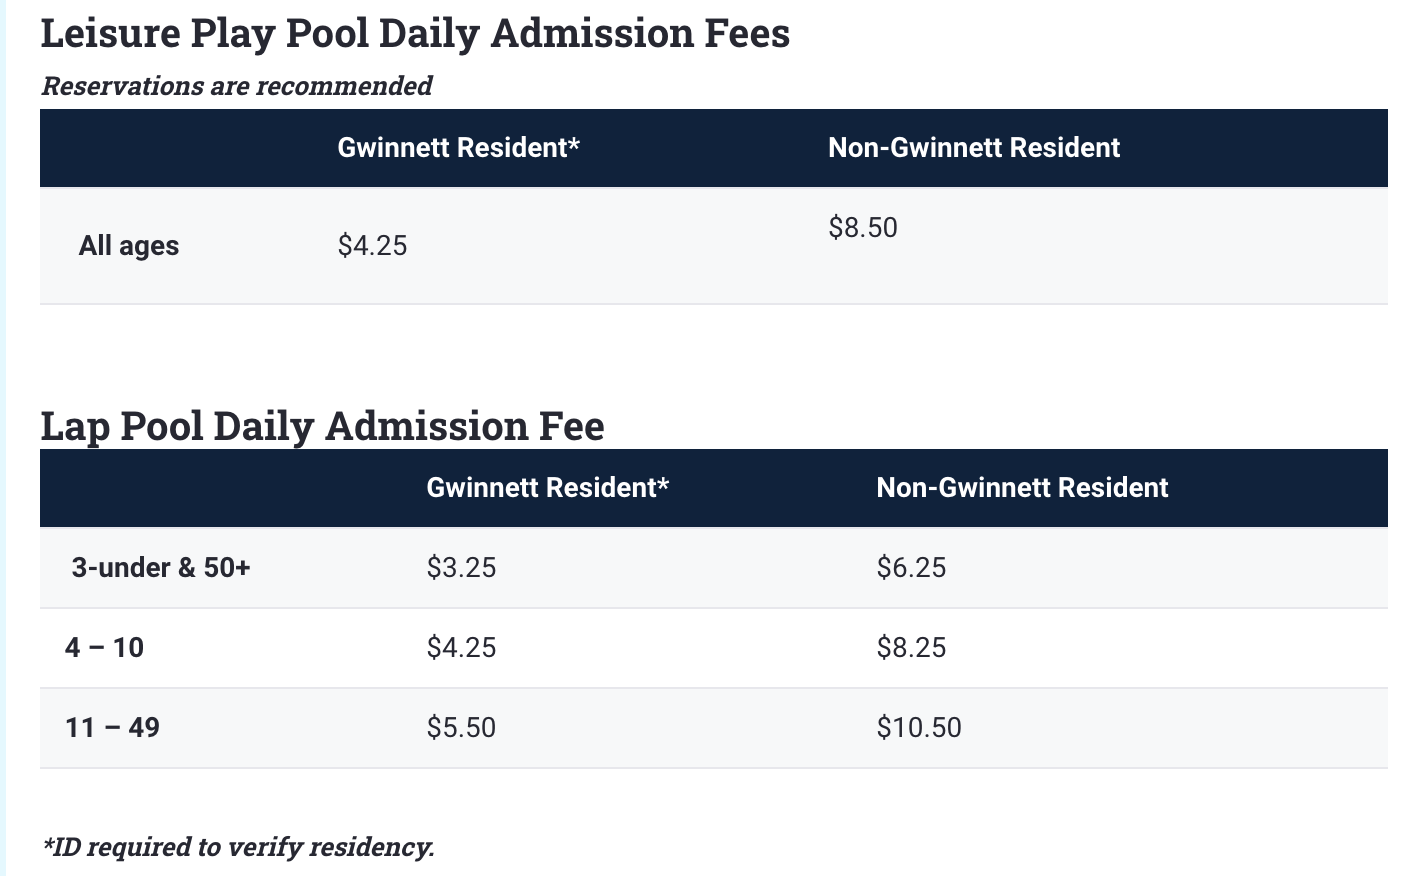Select the 4 – 10 age row label

tap(105, 648)
